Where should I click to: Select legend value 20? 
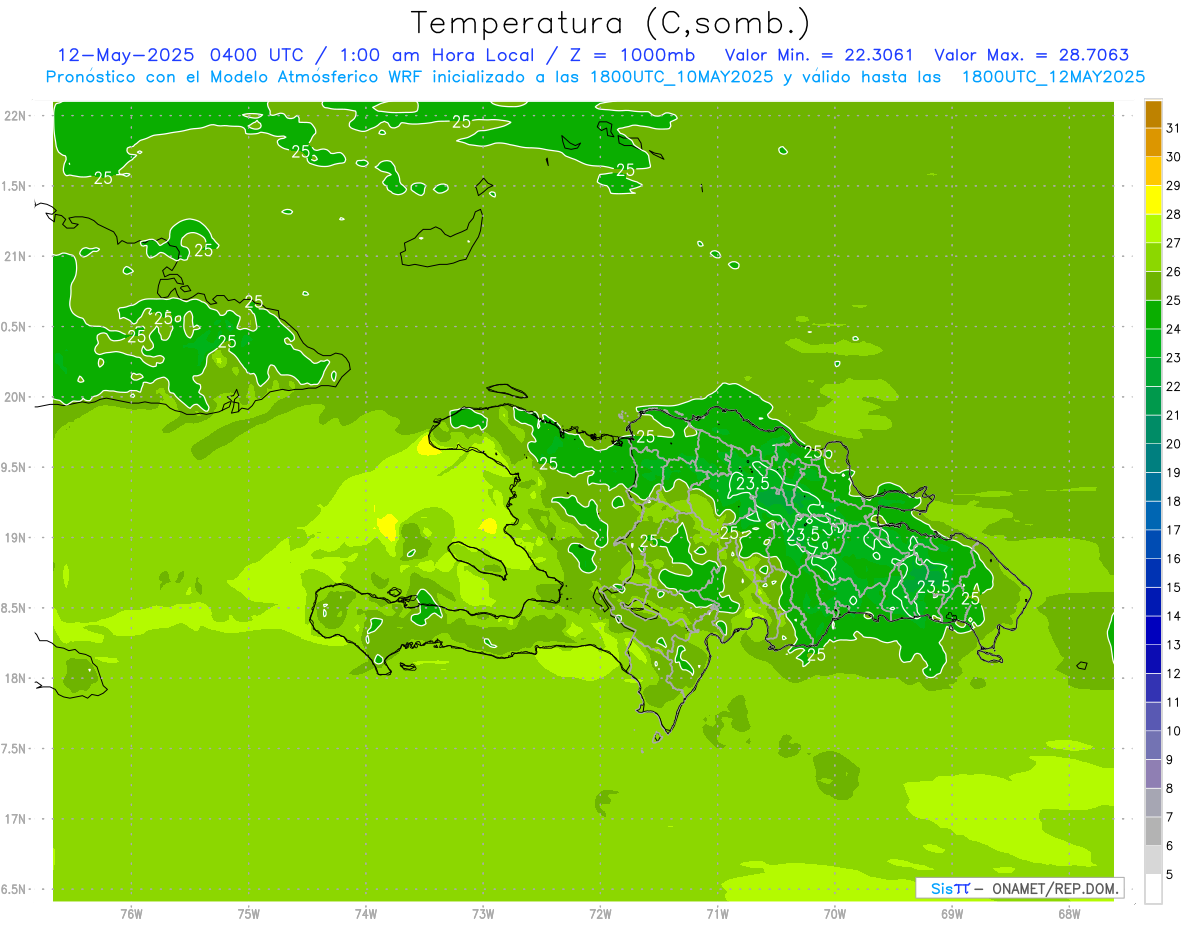[x=1174, y=444]
